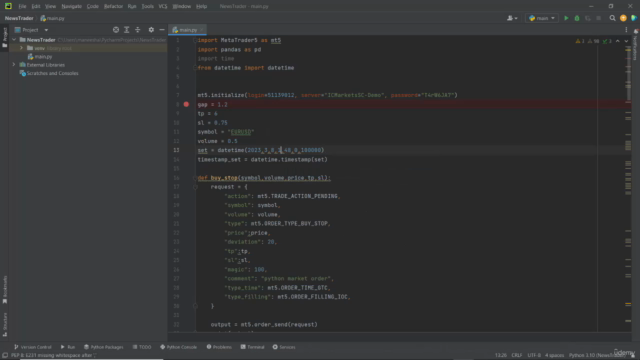Select main.py in the project tree
Viewport: 640px width, 360px height.
tap(43, 57)
